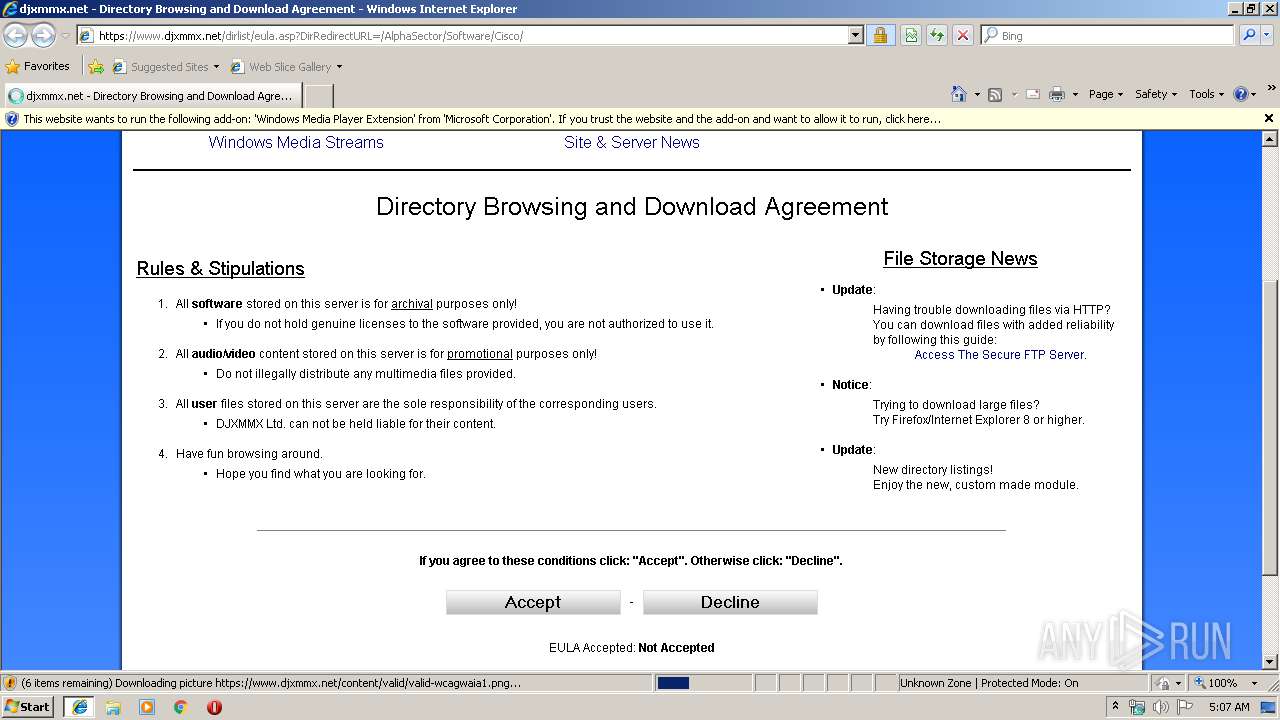The width and height of the screenshot is (1280, 720).
Task: Click the padlock security report icon
Action: (880, 35)
